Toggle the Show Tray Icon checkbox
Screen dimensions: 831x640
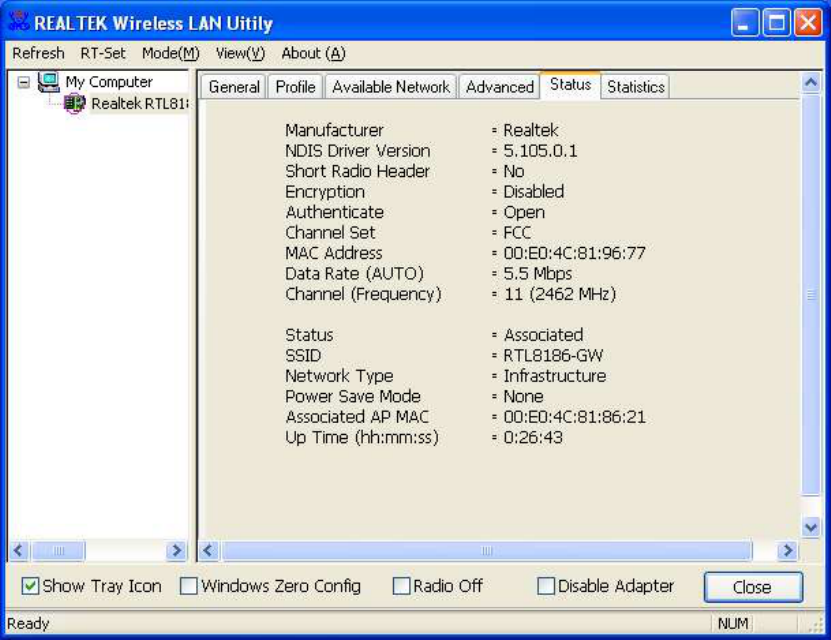[30, 586]
